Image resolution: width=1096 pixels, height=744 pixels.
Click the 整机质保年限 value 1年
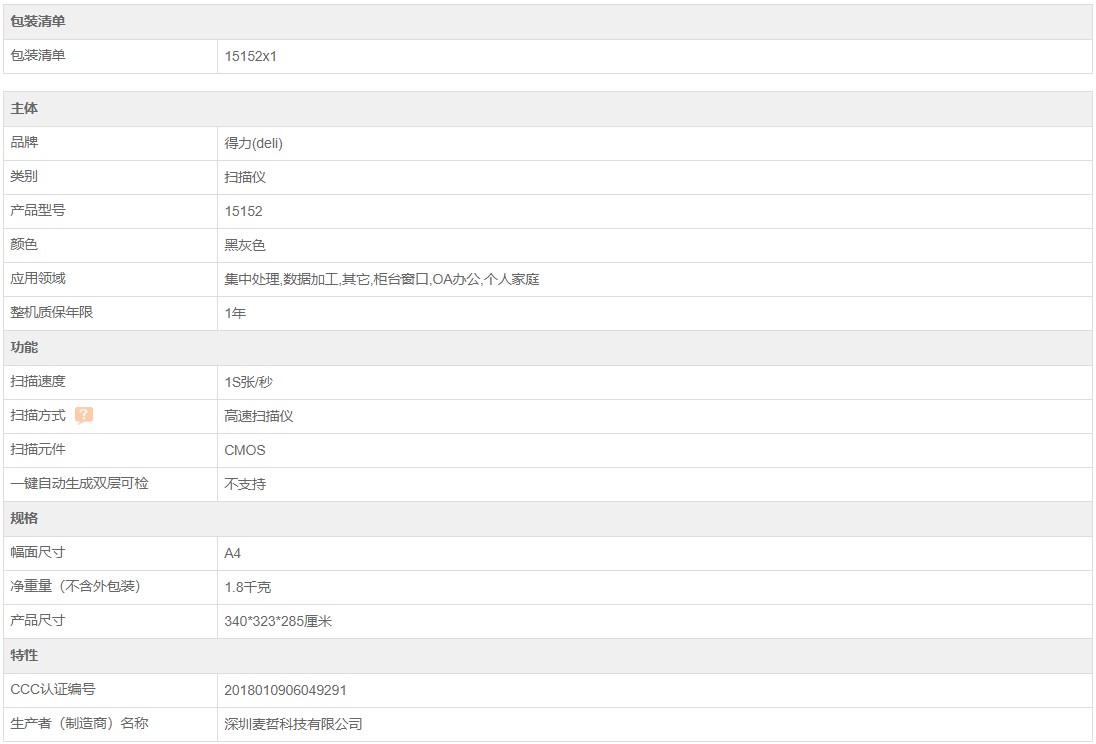pos(235,313)
